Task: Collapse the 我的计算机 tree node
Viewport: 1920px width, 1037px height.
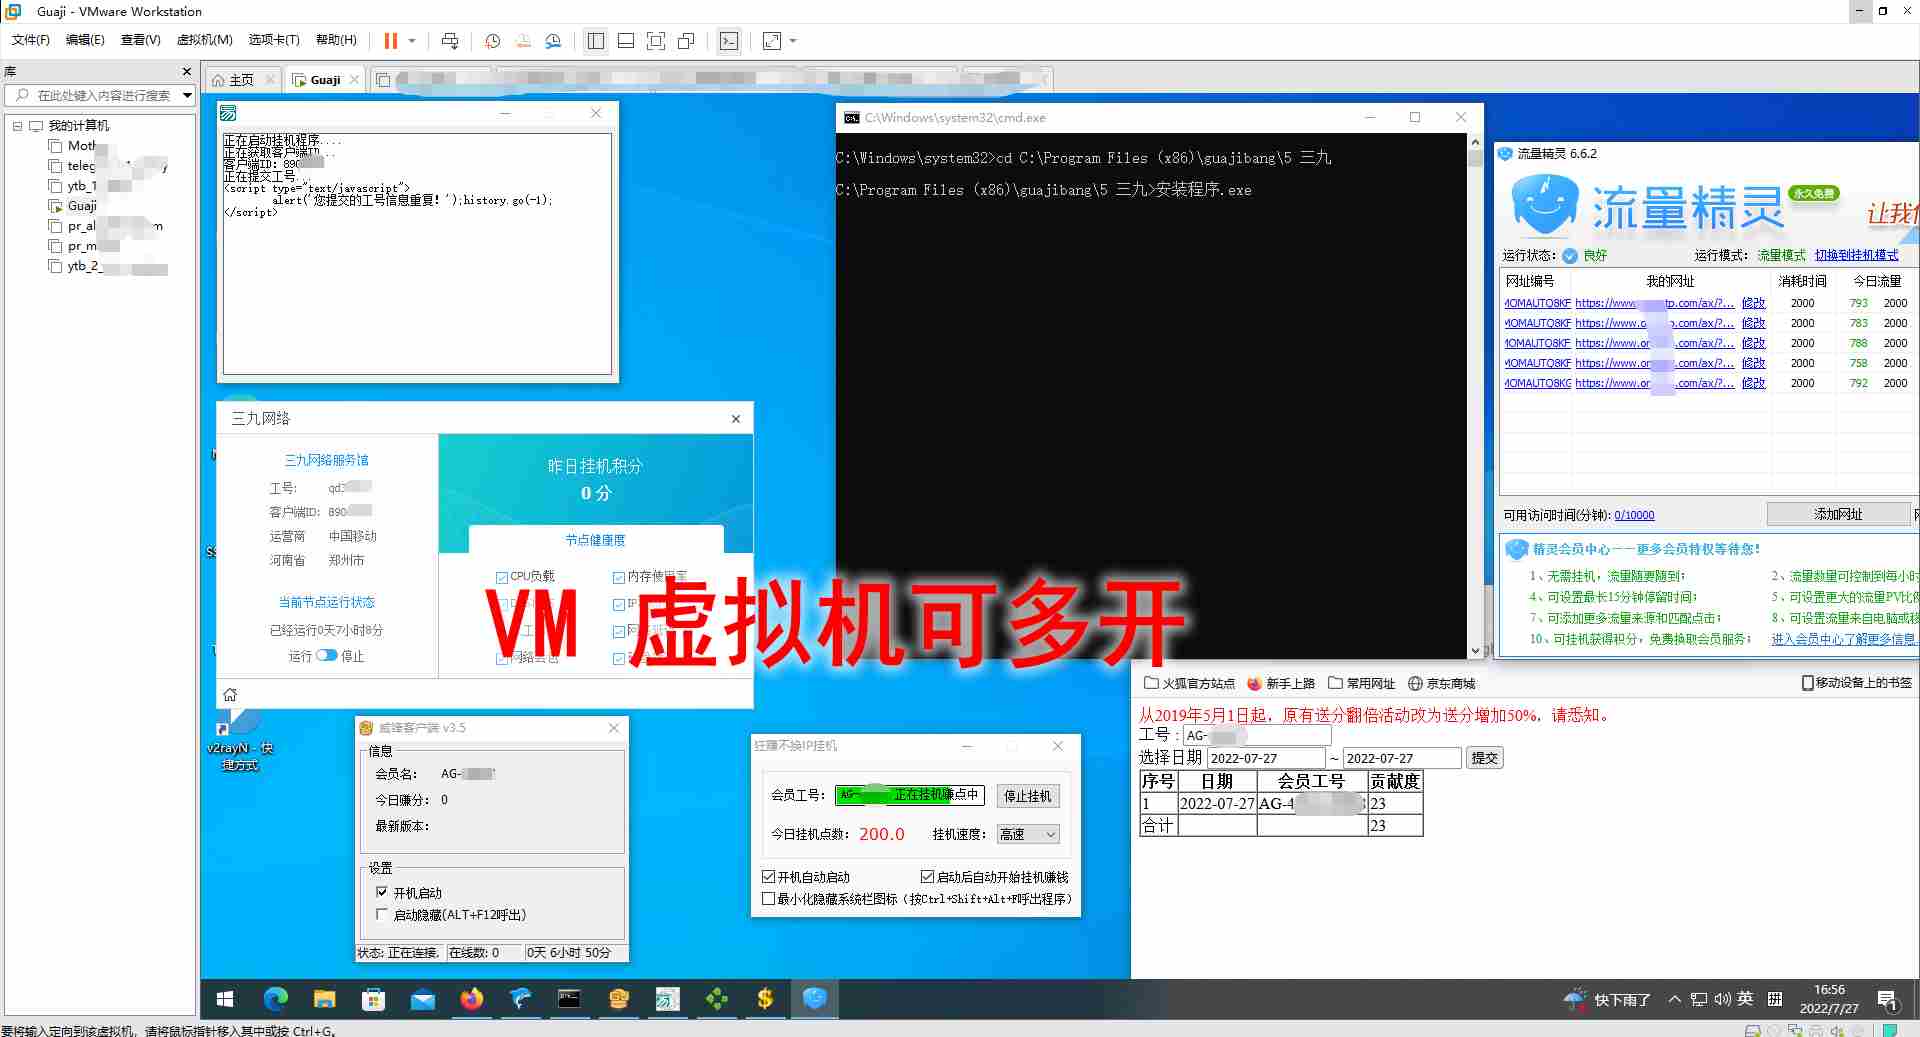Action: [17, 126]
